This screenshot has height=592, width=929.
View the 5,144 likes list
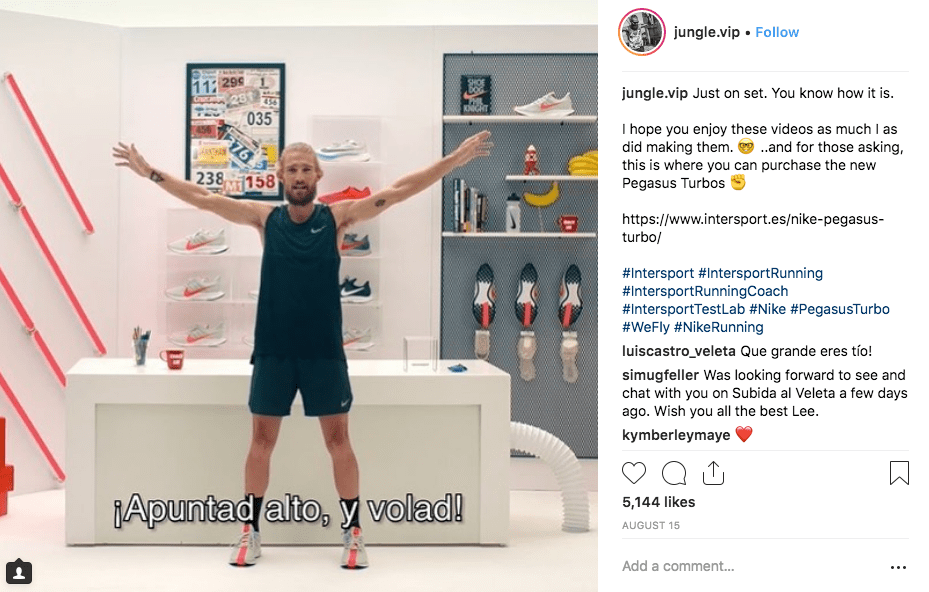point(658,502)
